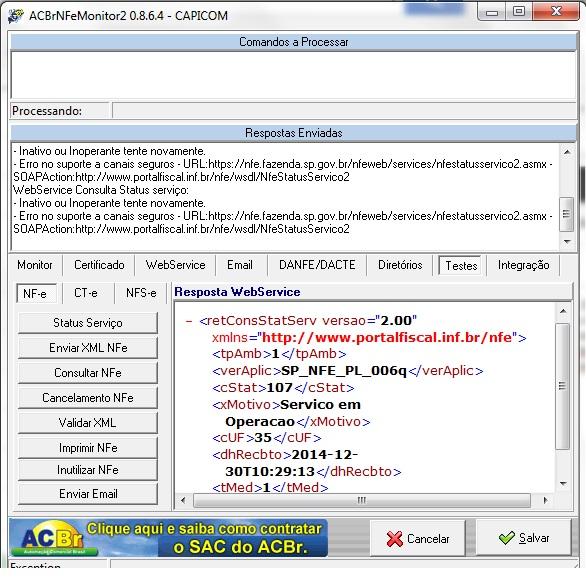Click the xmlns portalfiscal URL text
The height and width of the screenshot is (583, 586).
coord(387,337)
